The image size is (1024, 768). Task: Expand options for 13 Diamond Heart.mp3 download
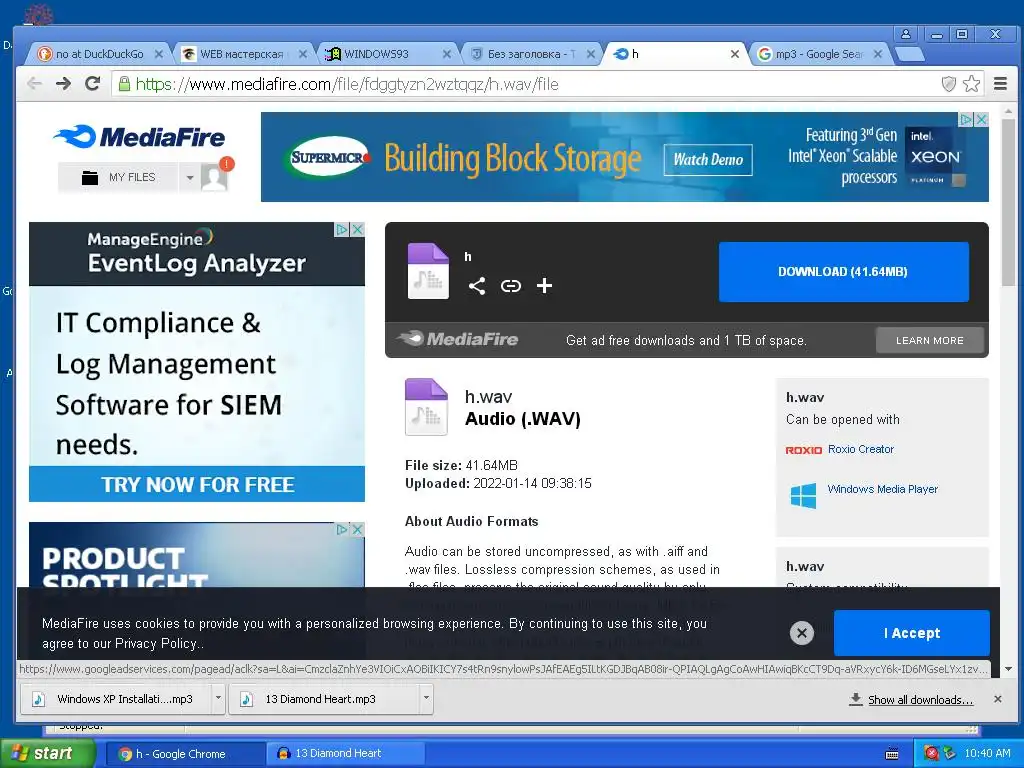[426, 698]
